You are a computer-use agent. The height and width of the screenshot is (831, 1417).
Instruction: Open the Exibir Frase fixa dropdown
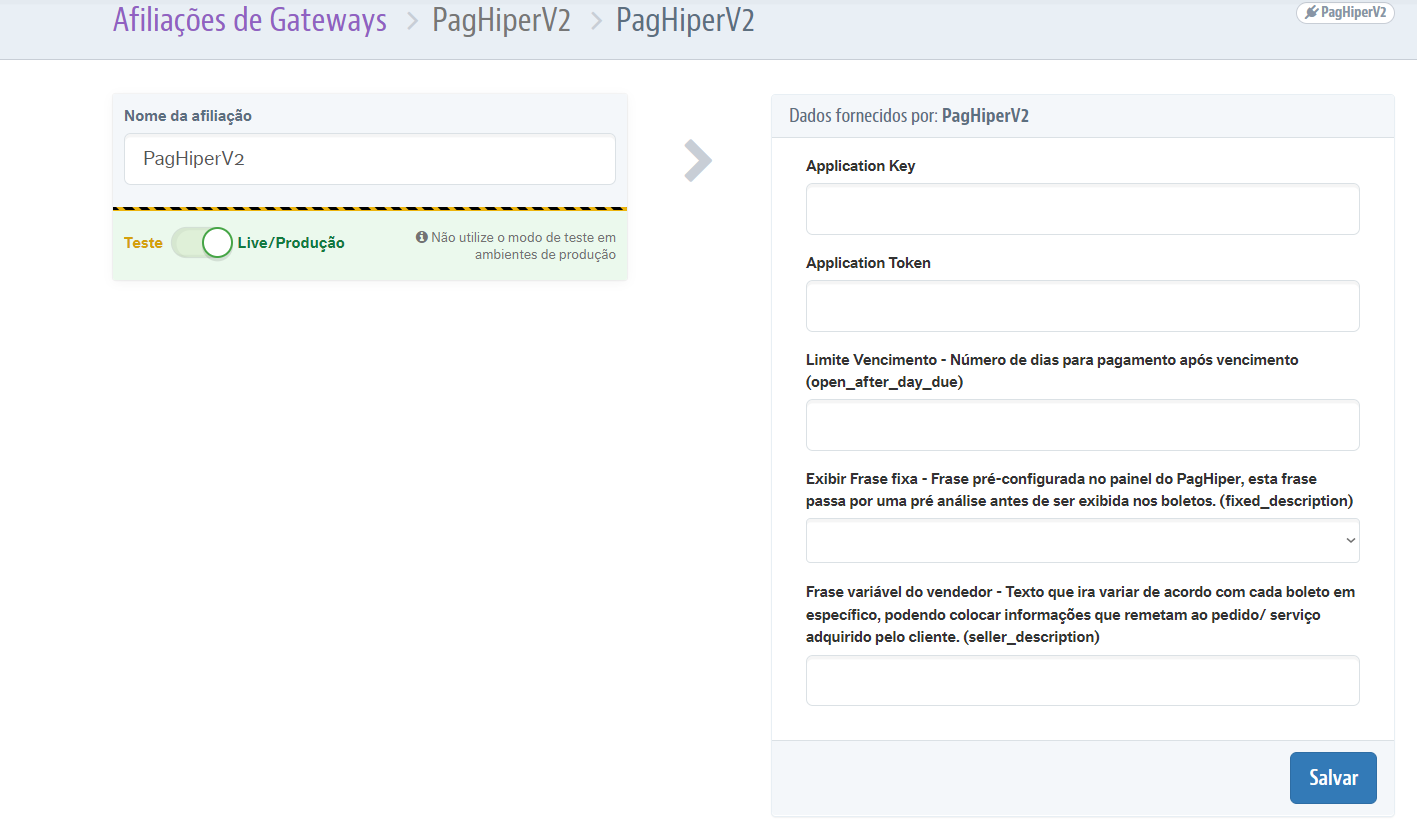pos(1083,540)
